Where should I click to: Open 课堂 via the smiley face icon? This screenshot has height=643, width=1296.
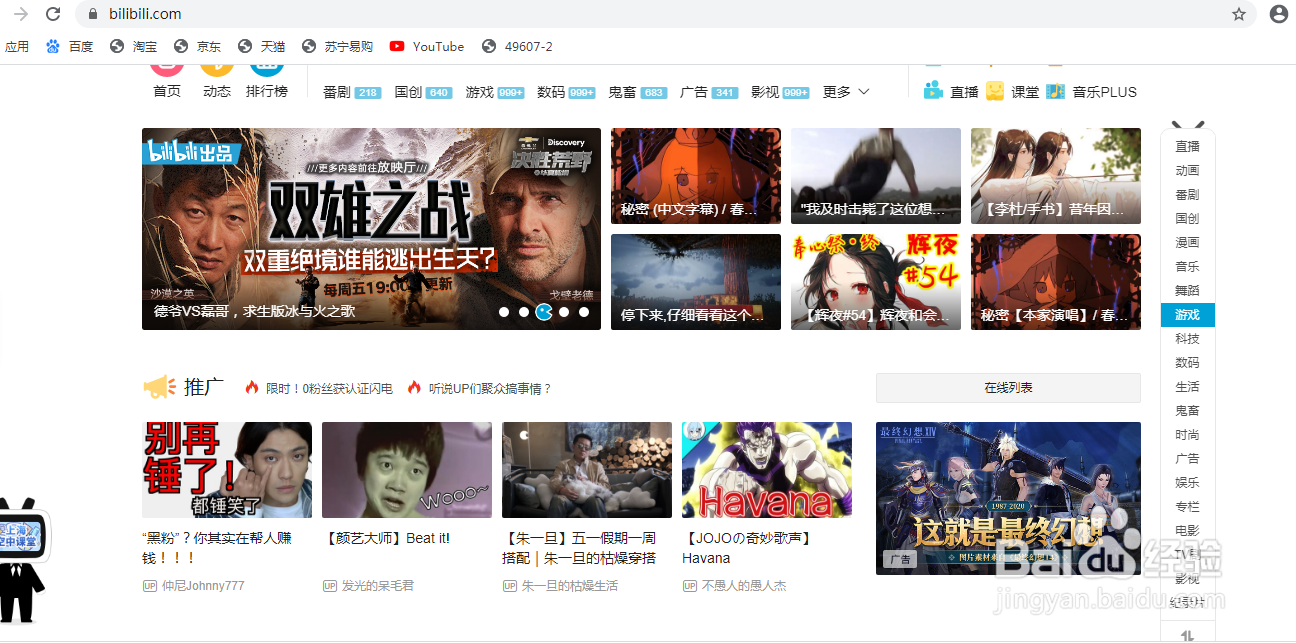pos(995,90)
